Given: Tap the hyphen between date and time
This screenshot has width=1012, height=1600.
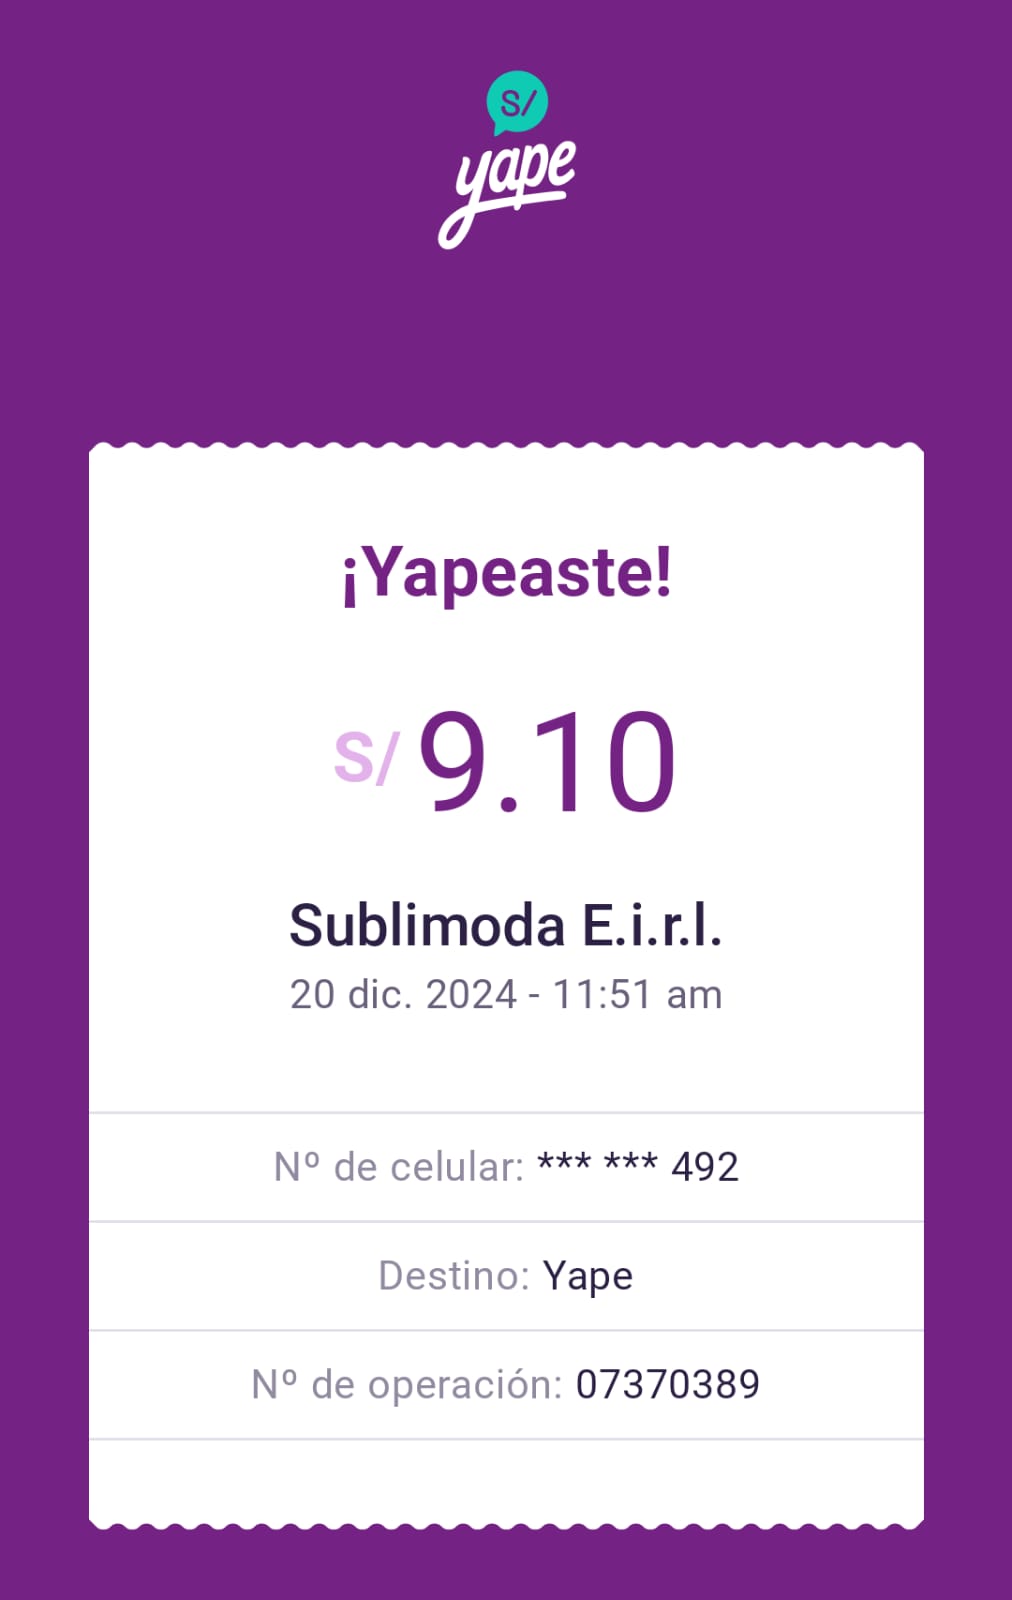Looking at the screenshot, I should tap(535, 996).
